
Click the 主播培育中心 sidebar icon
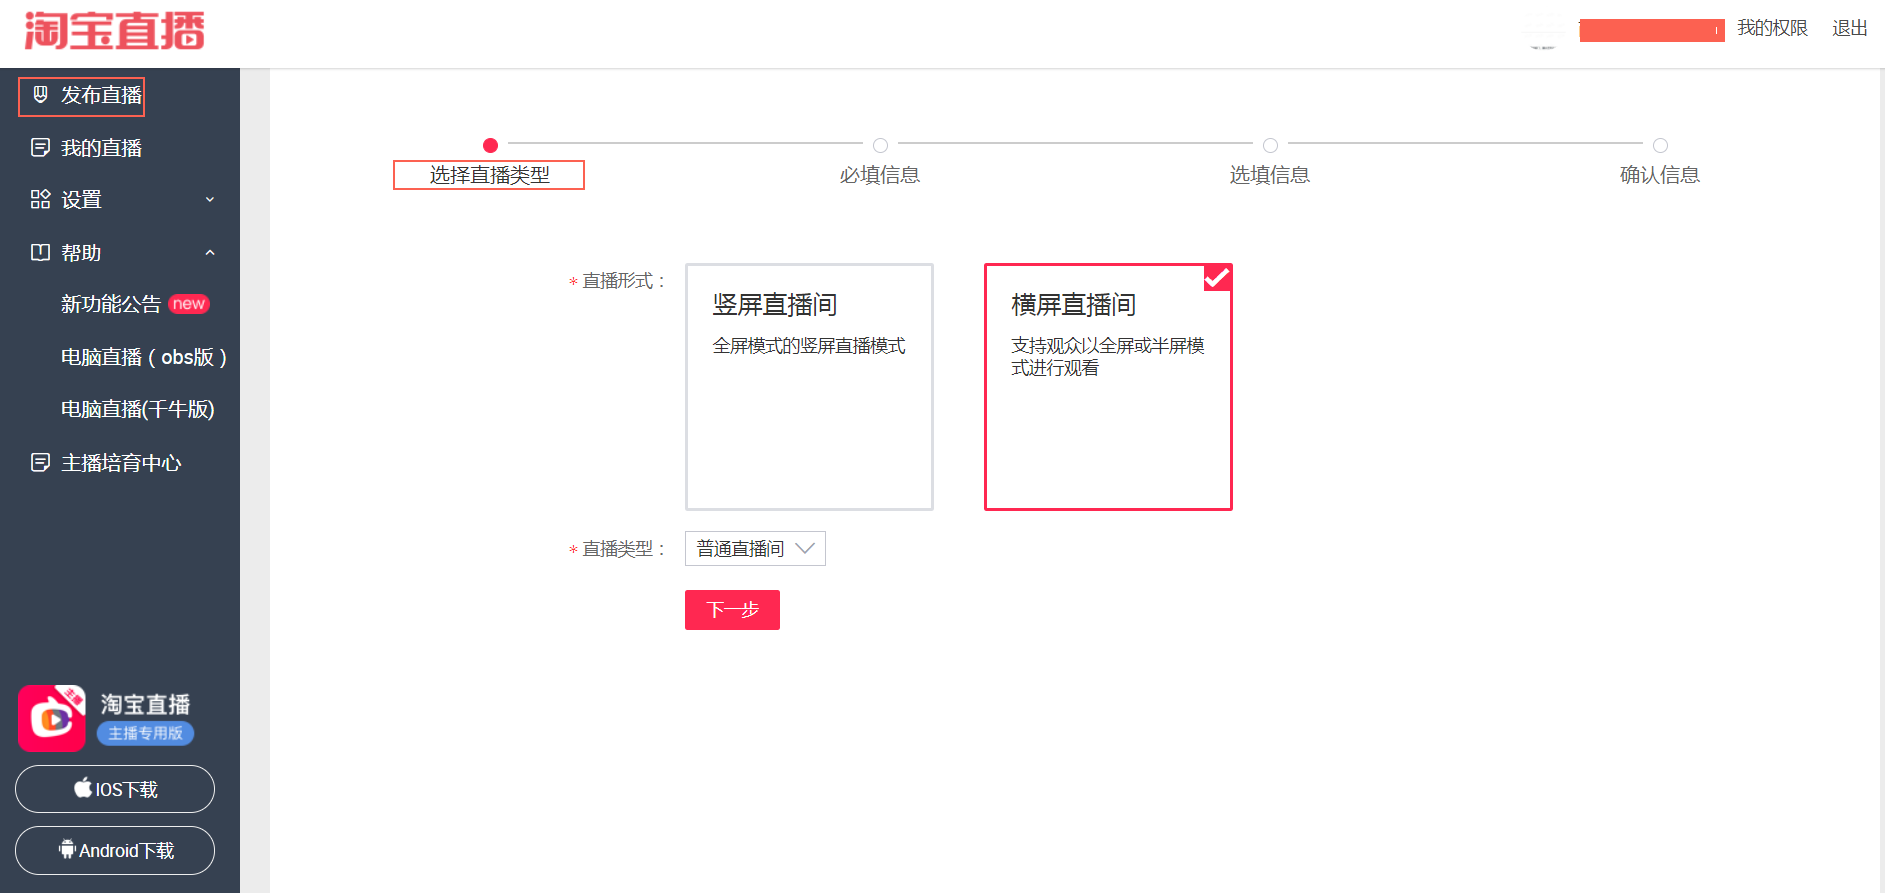(40, 463)
